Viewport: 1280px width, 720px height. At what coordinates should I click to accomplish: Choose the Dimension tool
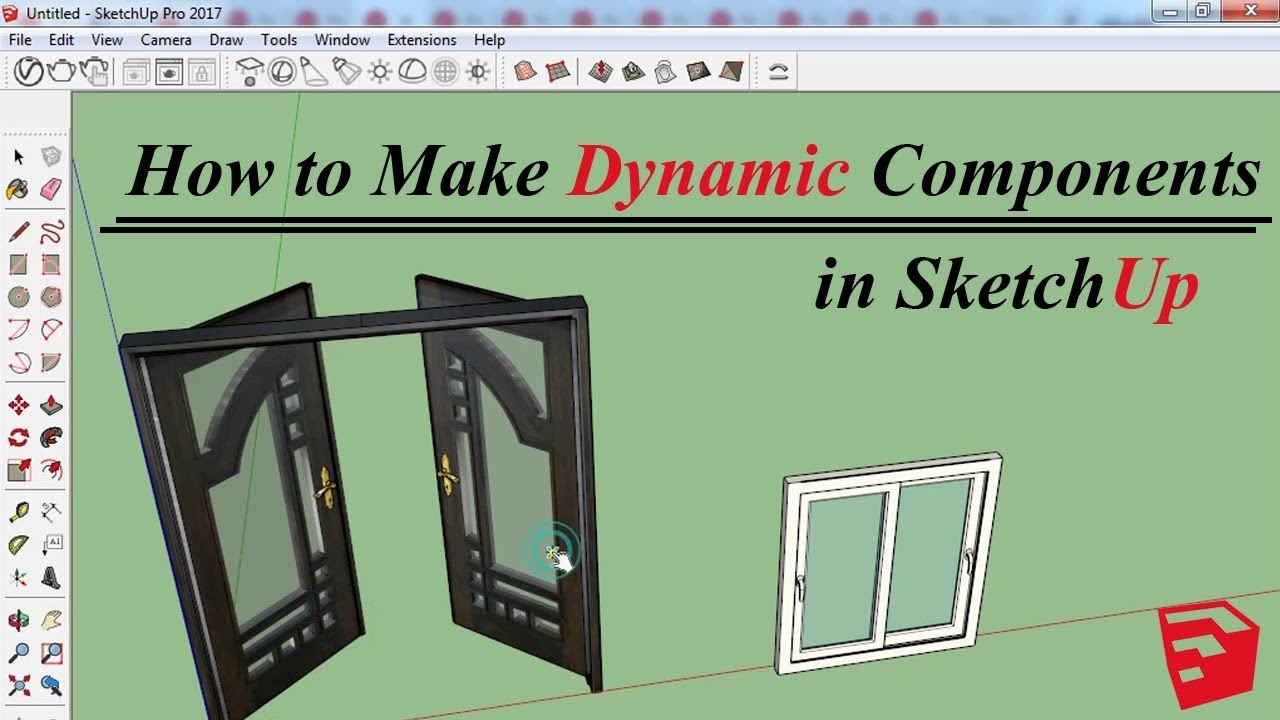point(51,513)
